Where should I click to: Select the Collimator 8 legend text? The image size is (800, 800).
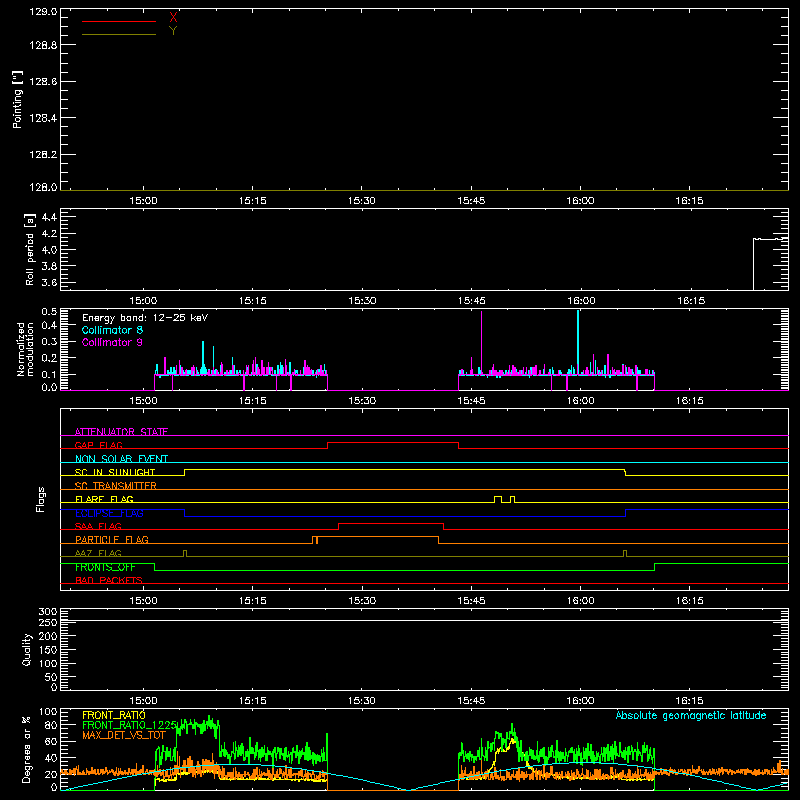click(112, 330)
